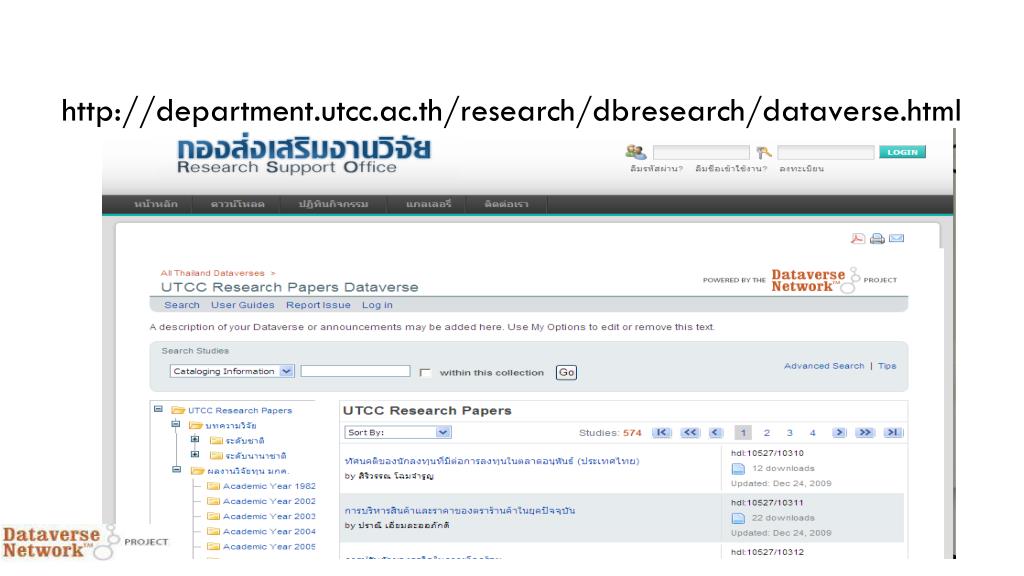Open the ปฏิทินกิจกรรม nav menu item
1024x576 pixels.
coord(333,204)
